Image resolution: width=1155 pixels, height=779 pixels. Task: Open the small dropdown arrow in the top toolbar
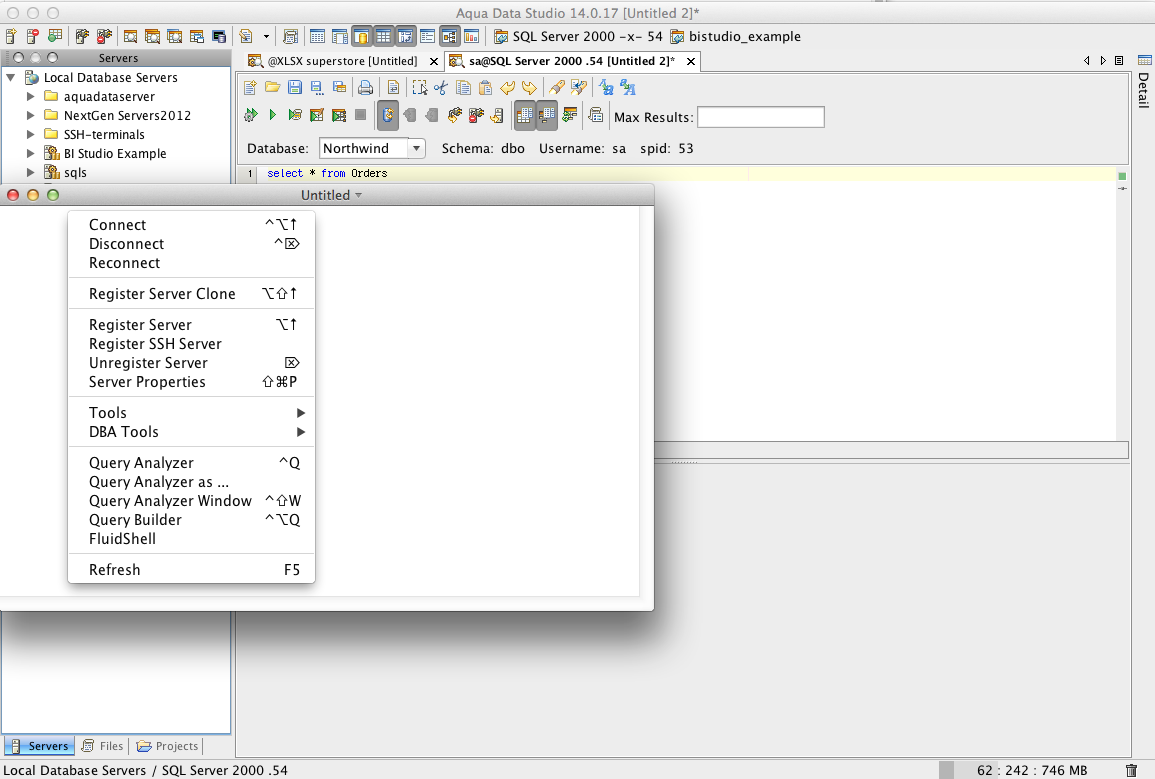pyautogui.click(x=267, y=36)
